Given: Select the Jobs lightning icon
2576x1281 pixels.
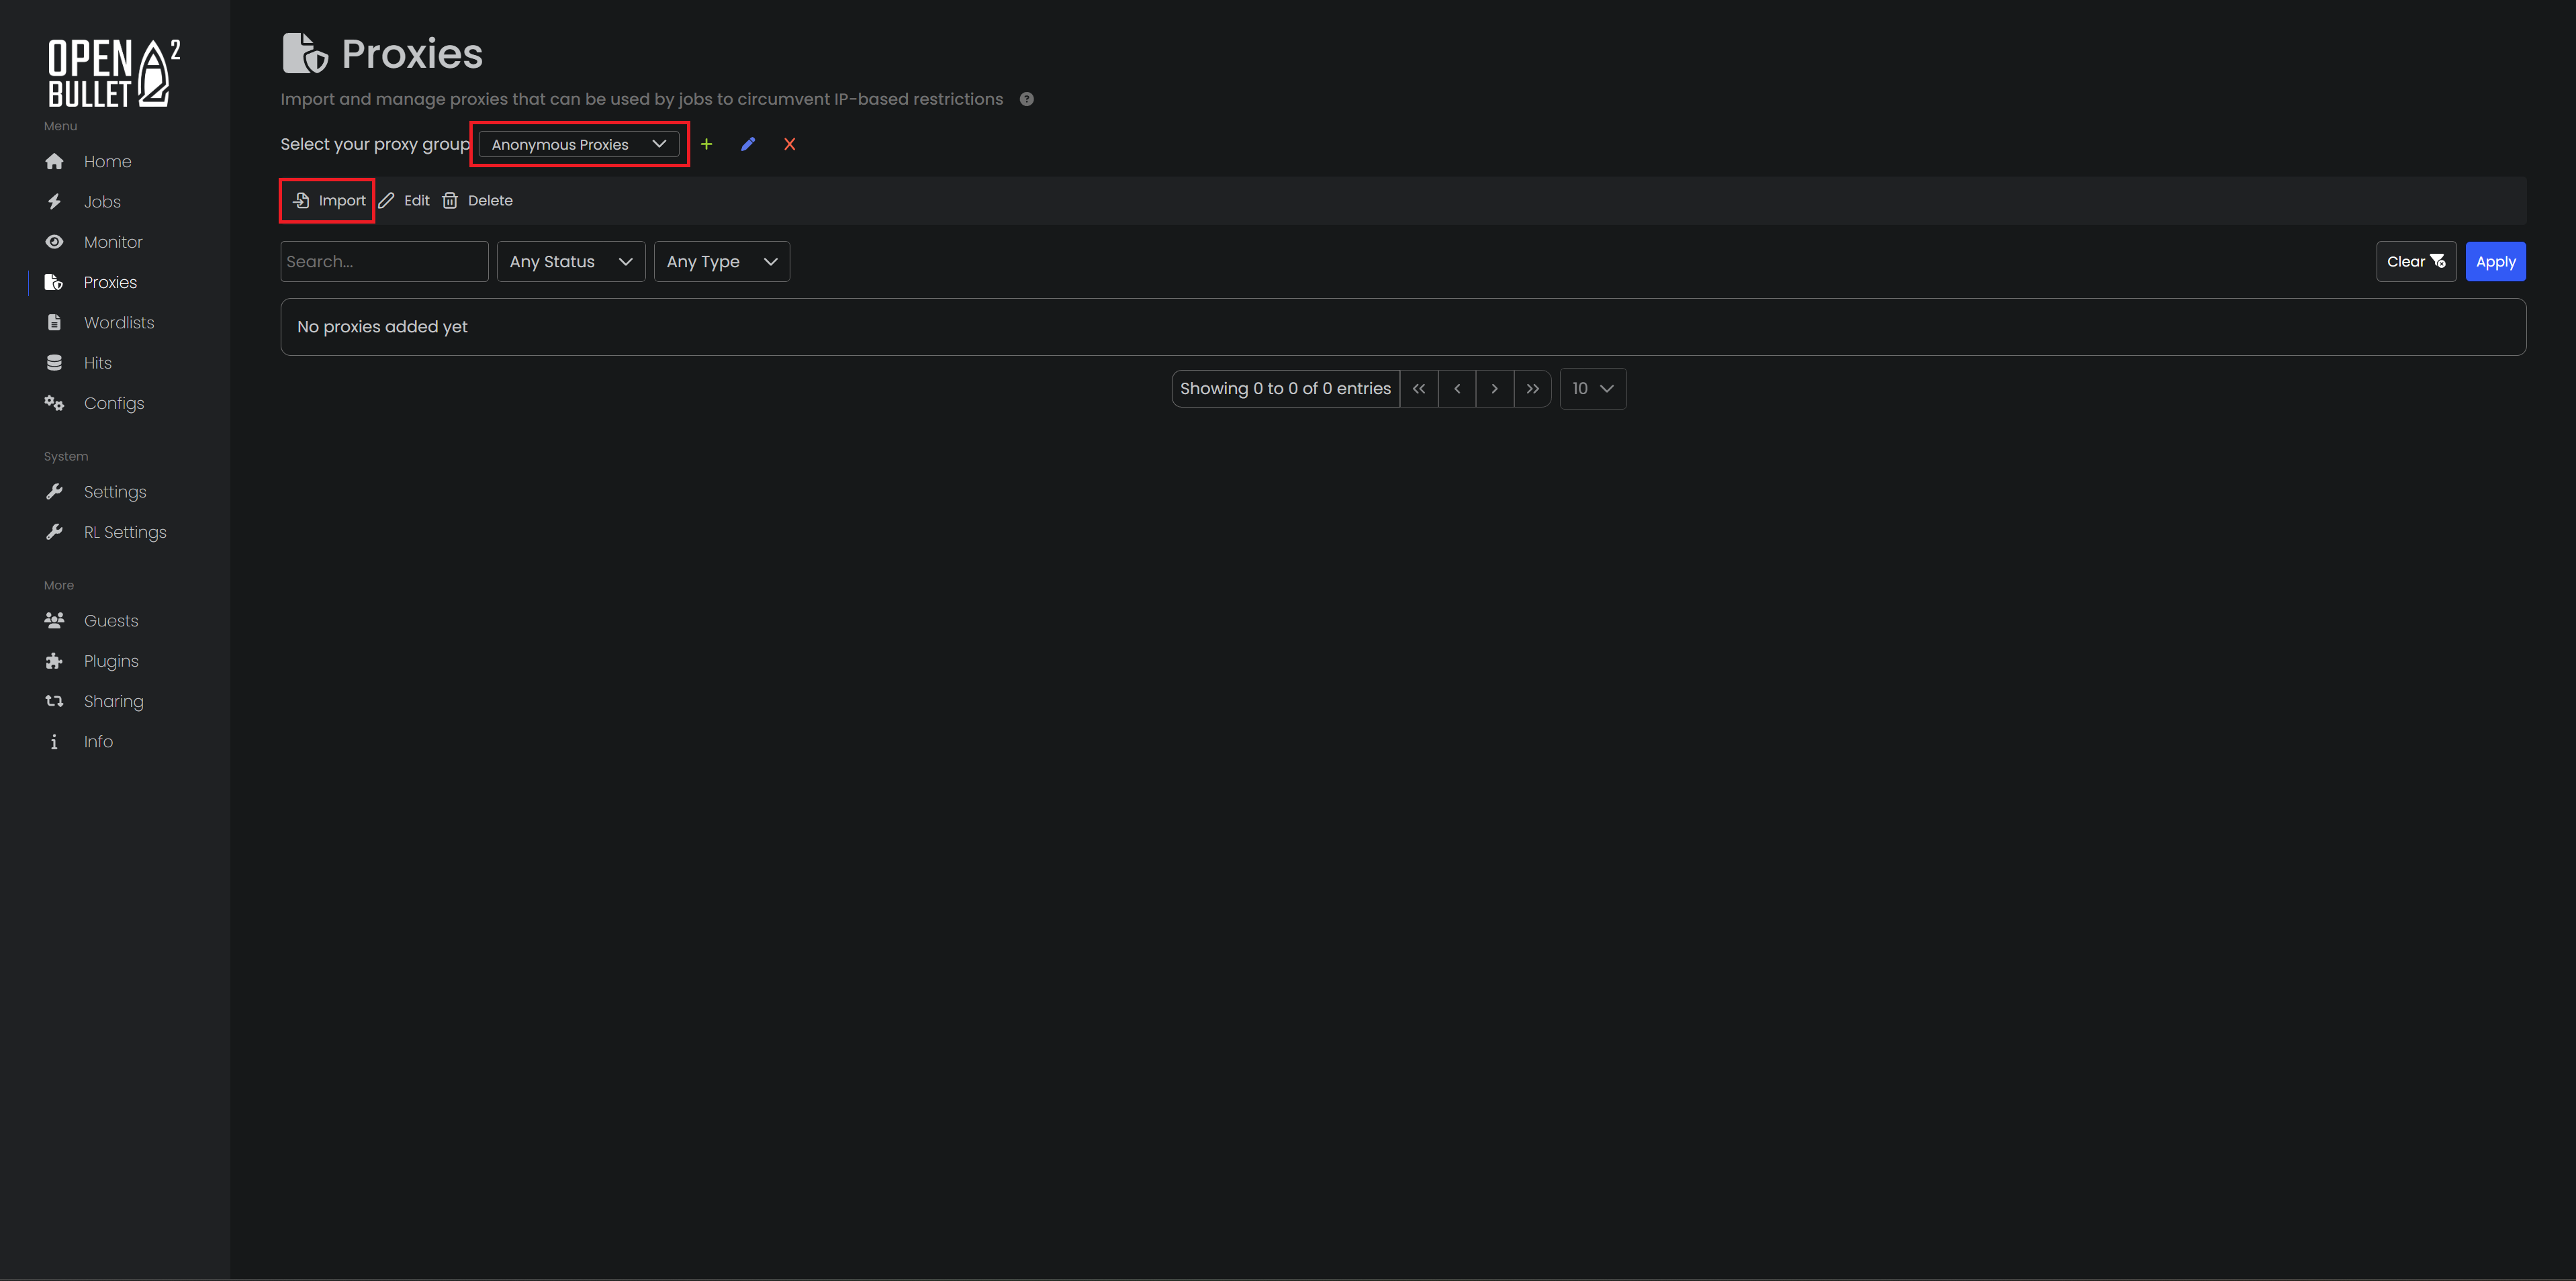Looking at the screenshot, I should (x=54, y=201).
